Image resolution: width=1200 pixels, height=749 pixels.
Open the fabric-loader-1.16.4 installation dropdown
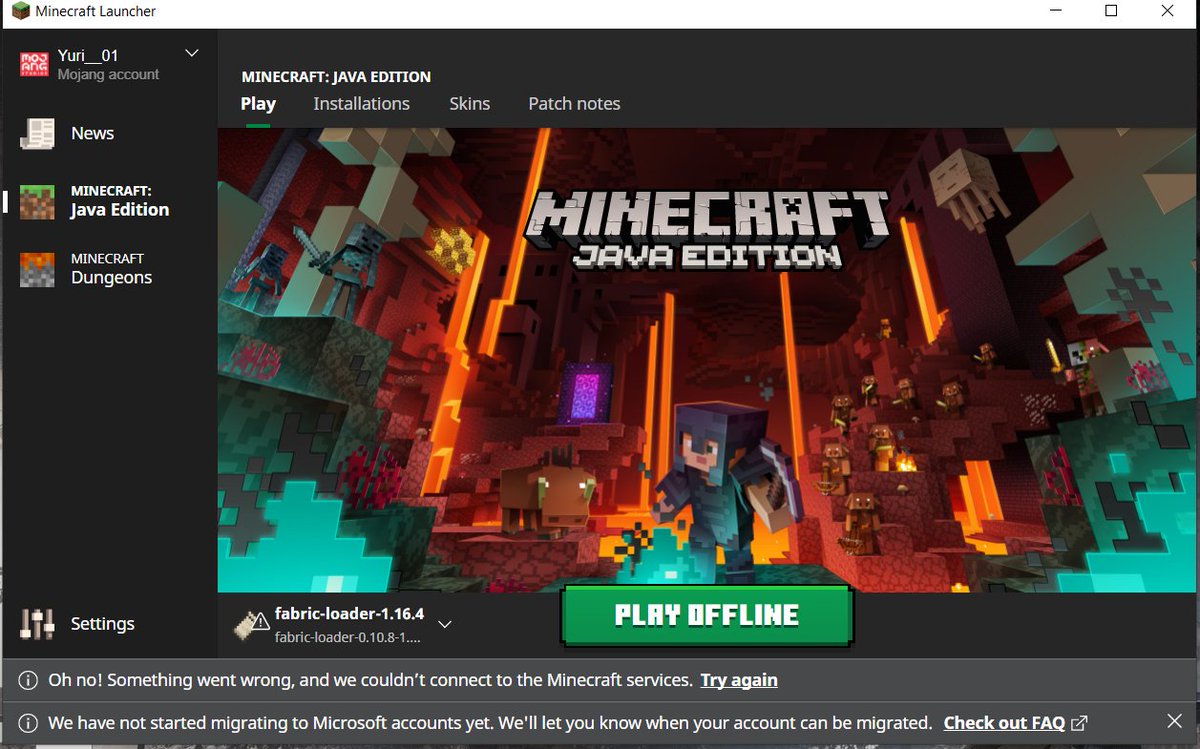pyautogui.click(x=445, y=624)
